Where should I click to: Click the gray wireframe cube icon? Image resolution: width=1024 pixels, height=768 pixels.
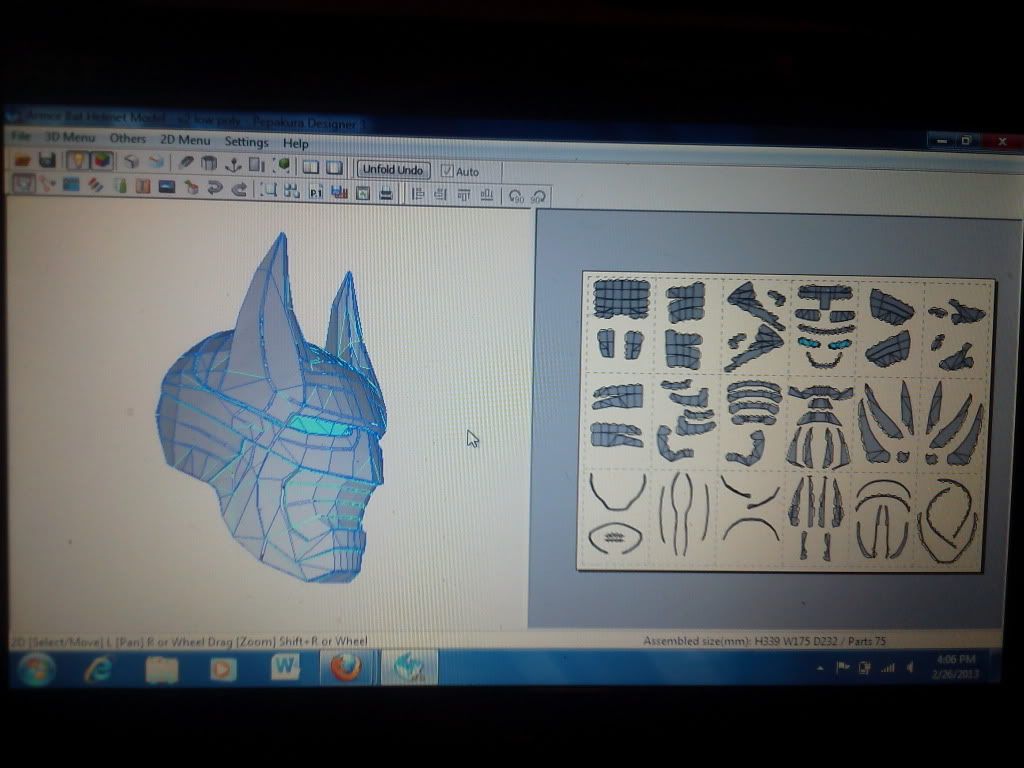[x=132, y=162]
